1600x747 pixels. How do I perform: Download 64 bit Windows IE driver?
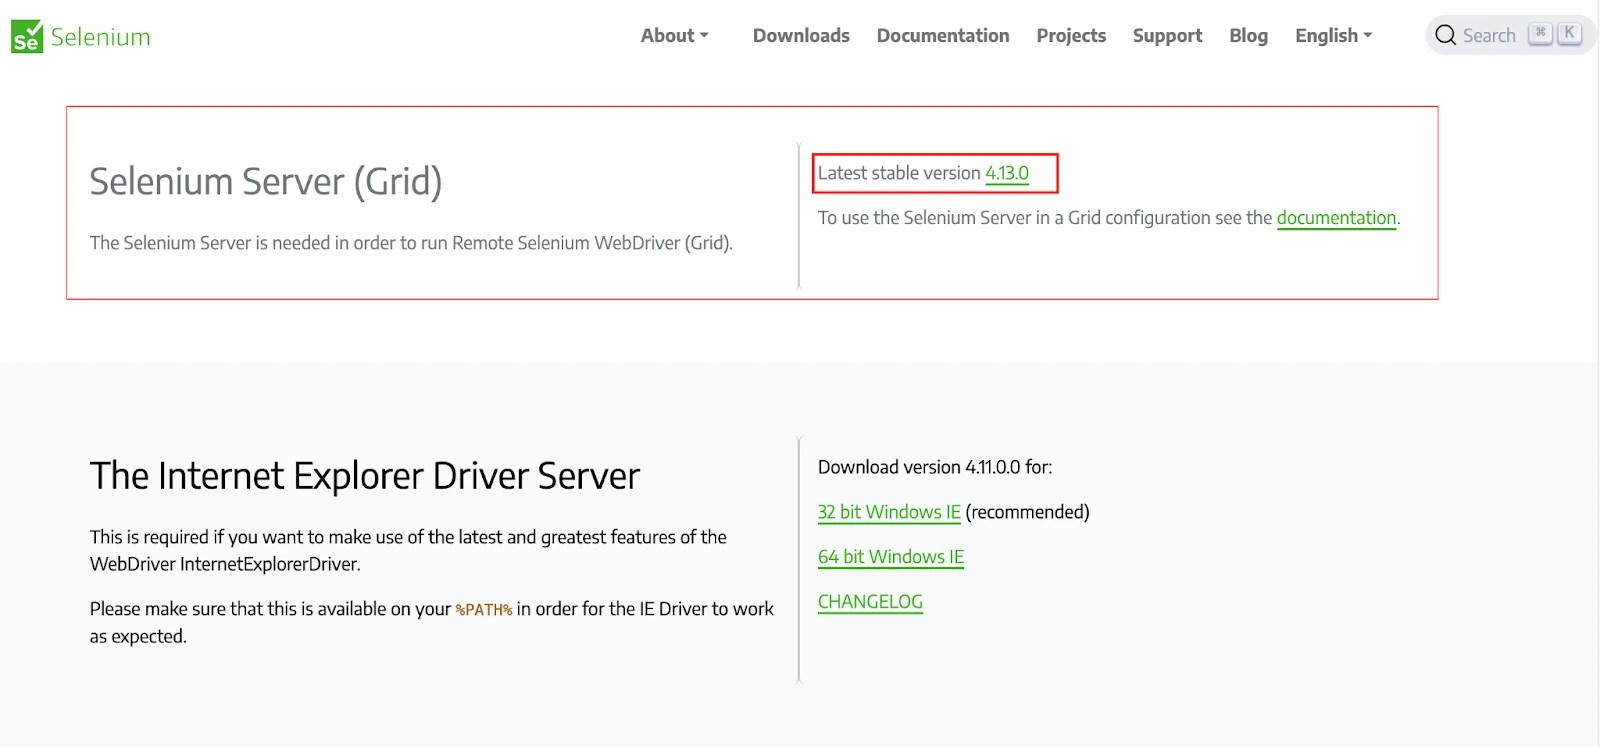(891, 557)
